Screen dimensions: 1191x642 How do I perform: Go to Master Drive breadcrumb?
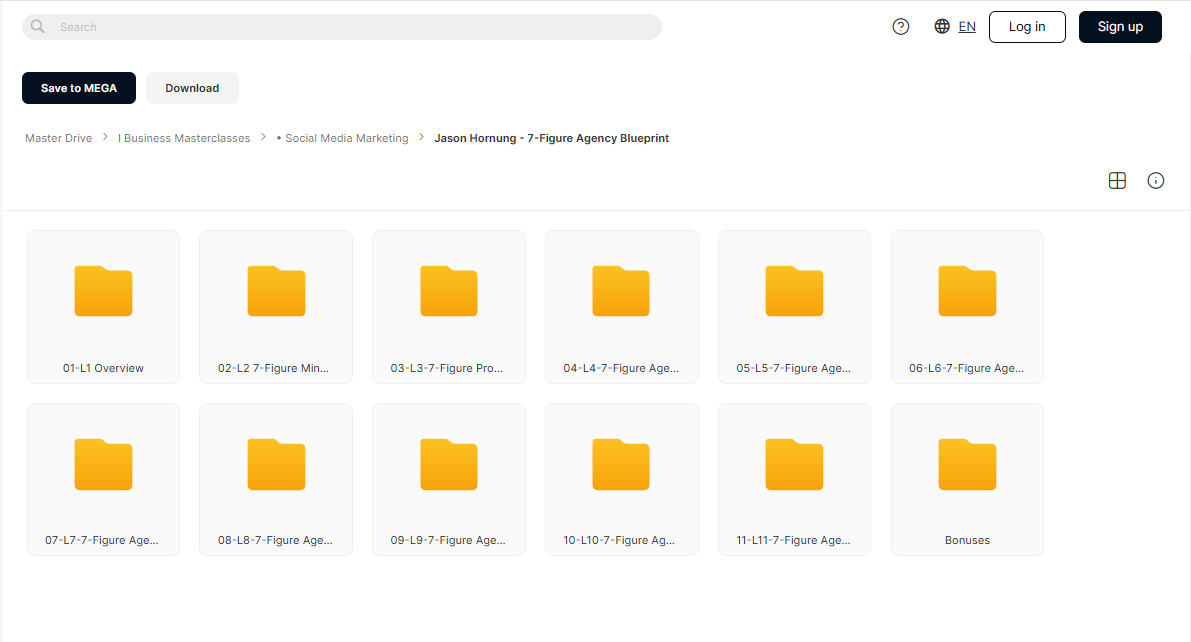coord(58,138)
